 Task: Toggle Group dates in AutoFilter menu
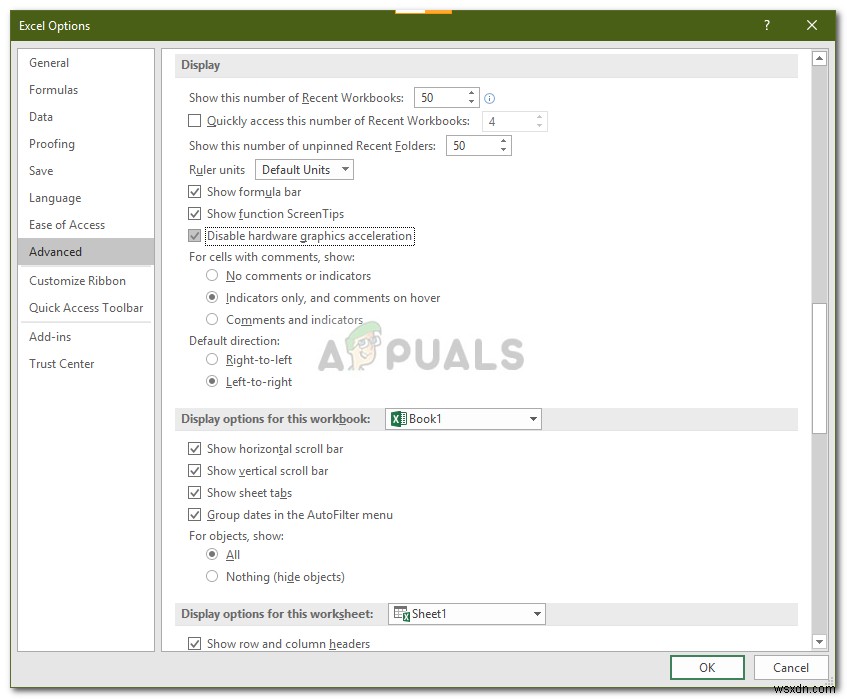coord(194,515)
